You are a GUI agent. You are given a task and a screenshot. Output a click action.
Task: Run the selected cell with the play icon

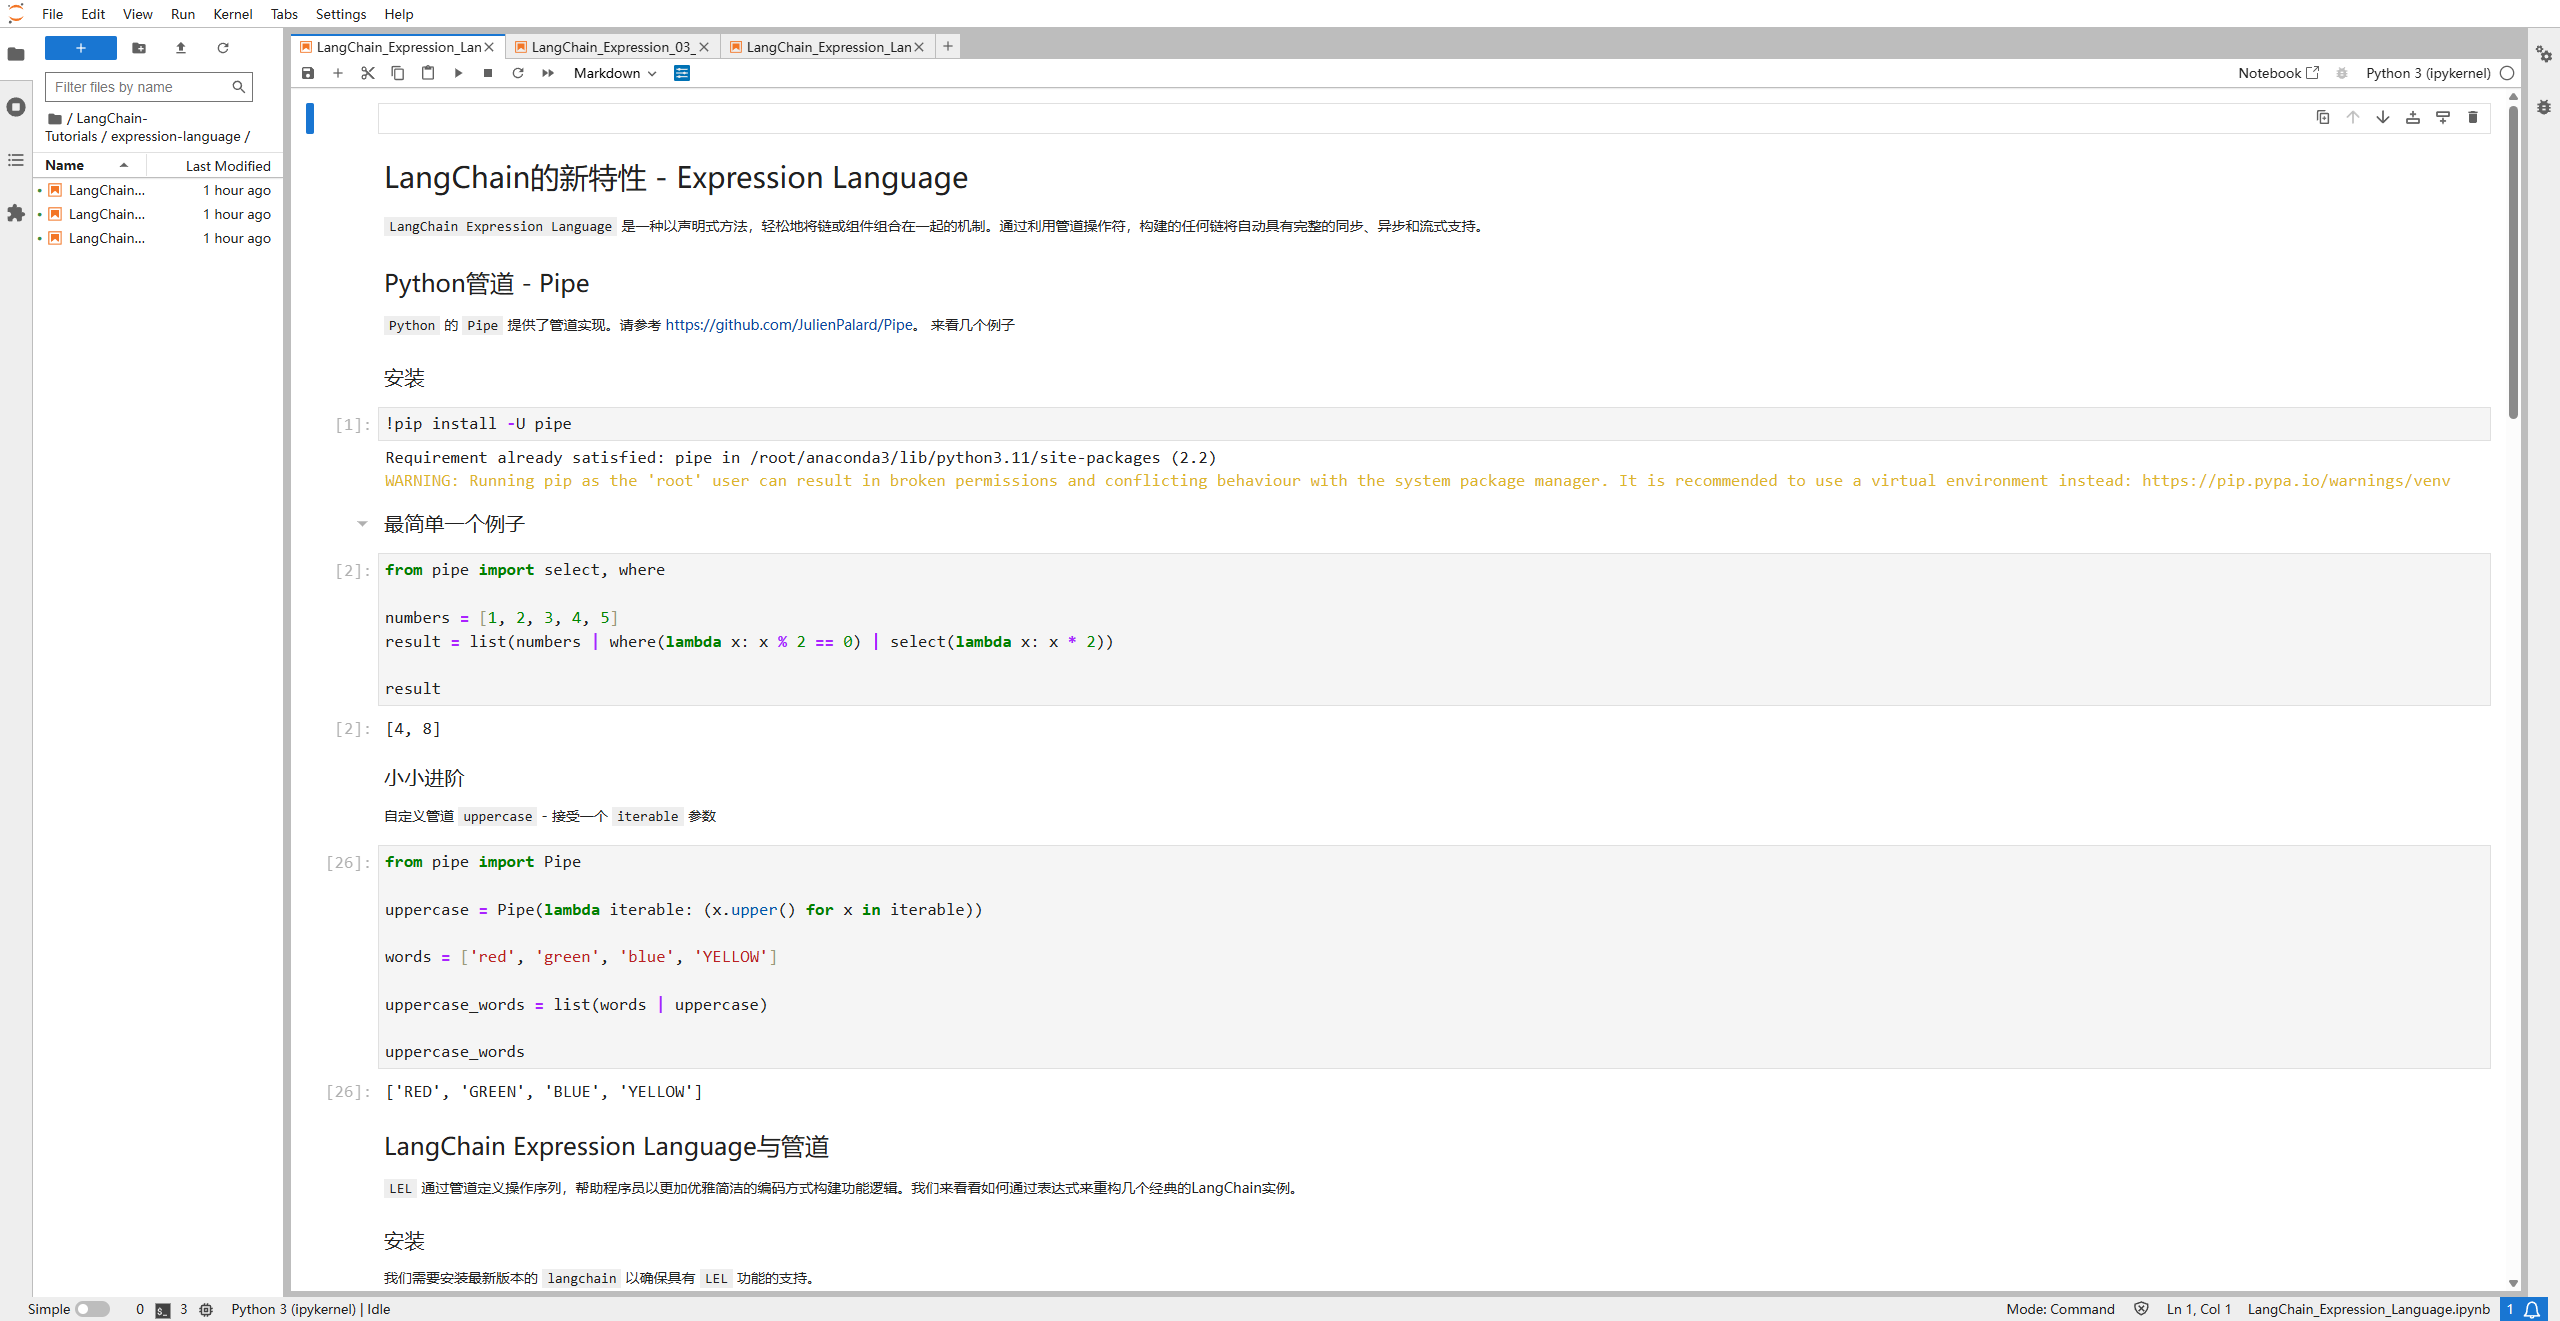click(458, 73)
